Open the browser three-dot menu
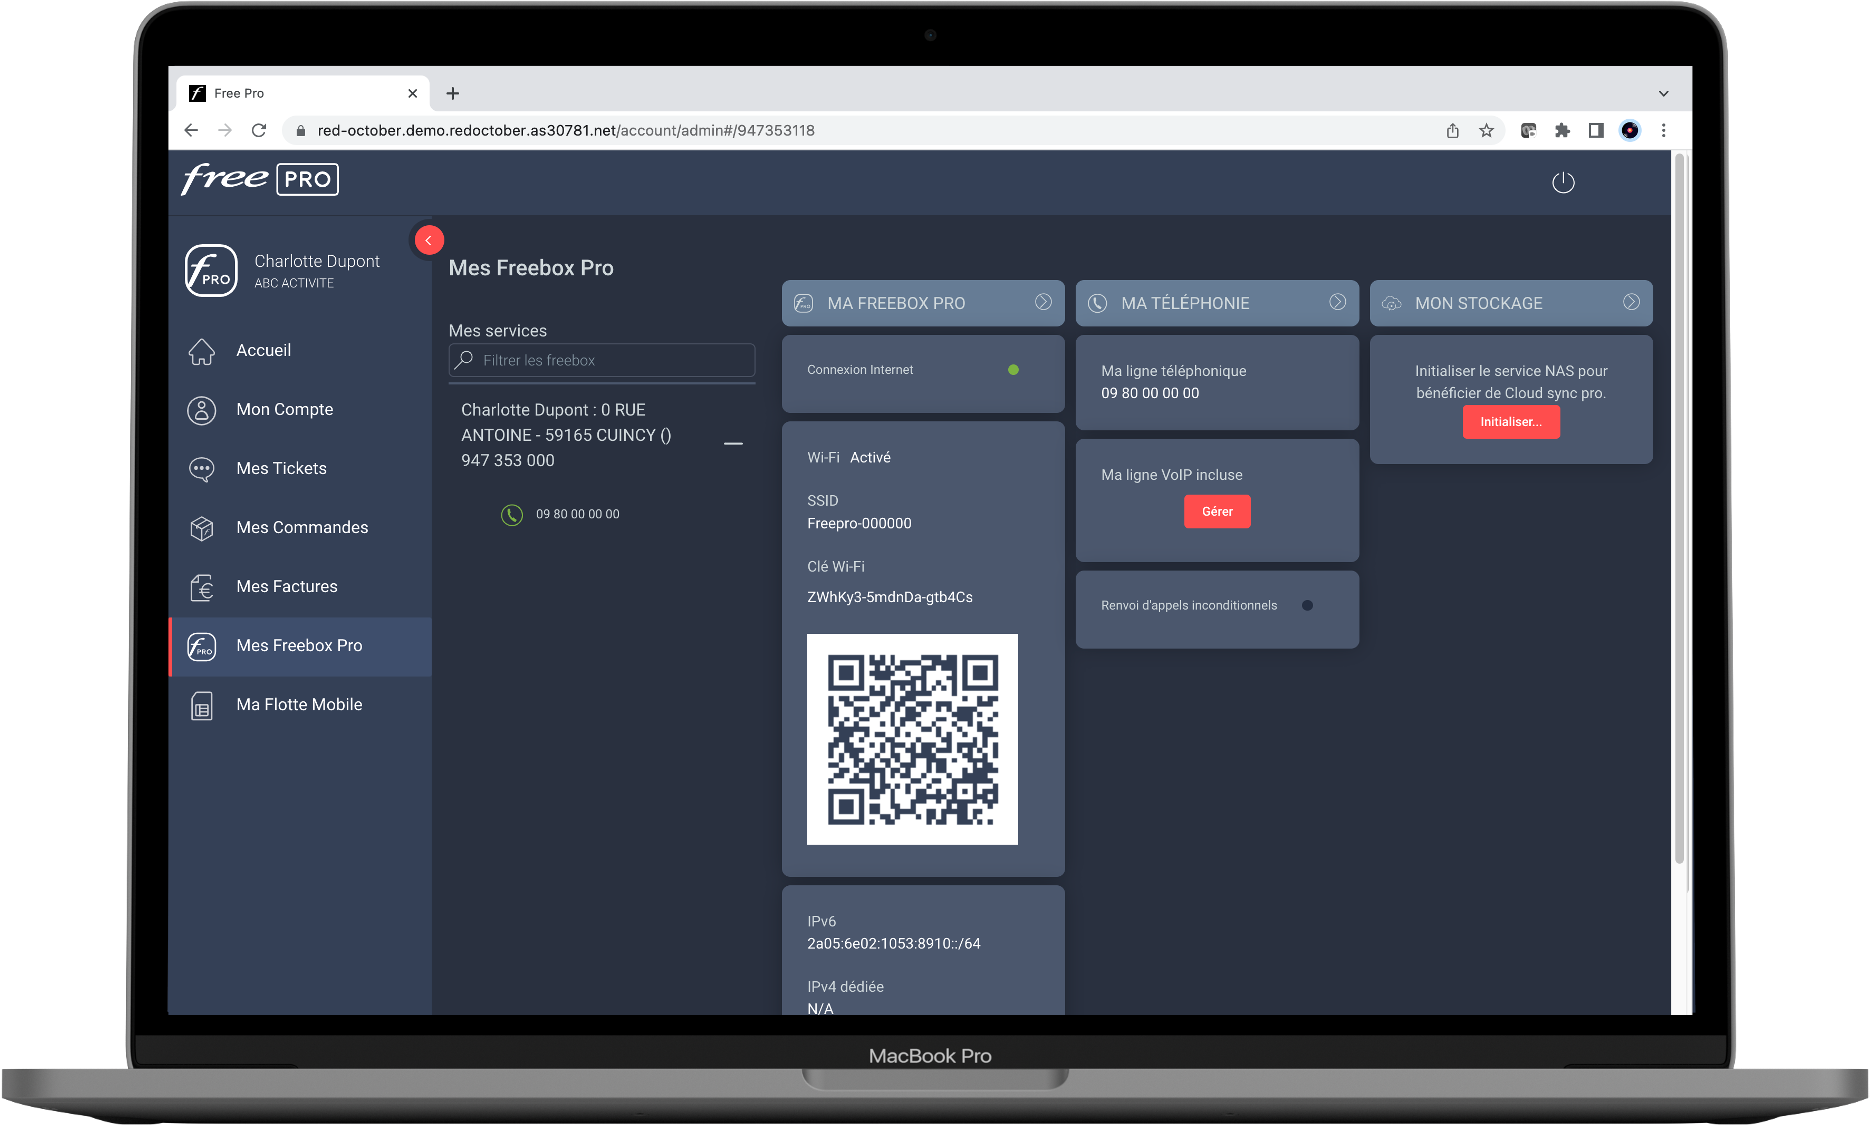 click(x=1664, y=130)
